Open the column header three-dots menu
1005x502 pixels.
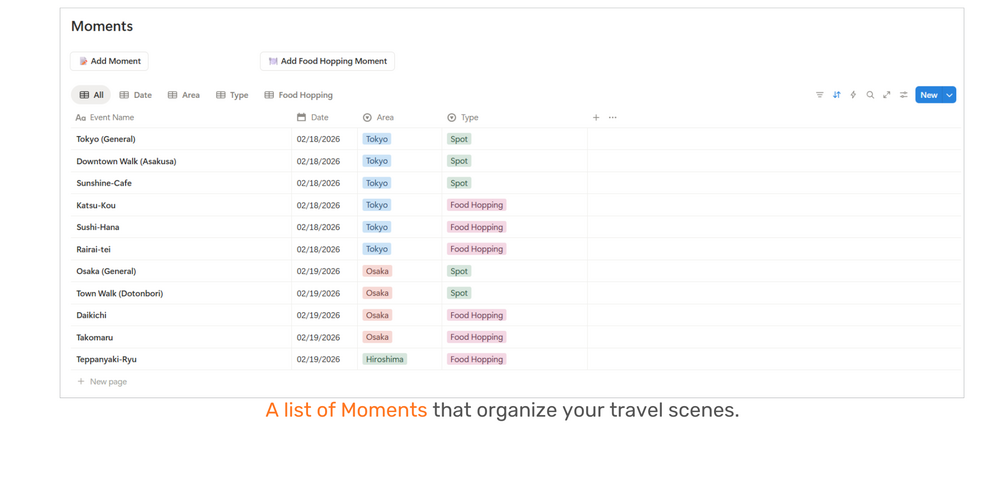[613, 118]
